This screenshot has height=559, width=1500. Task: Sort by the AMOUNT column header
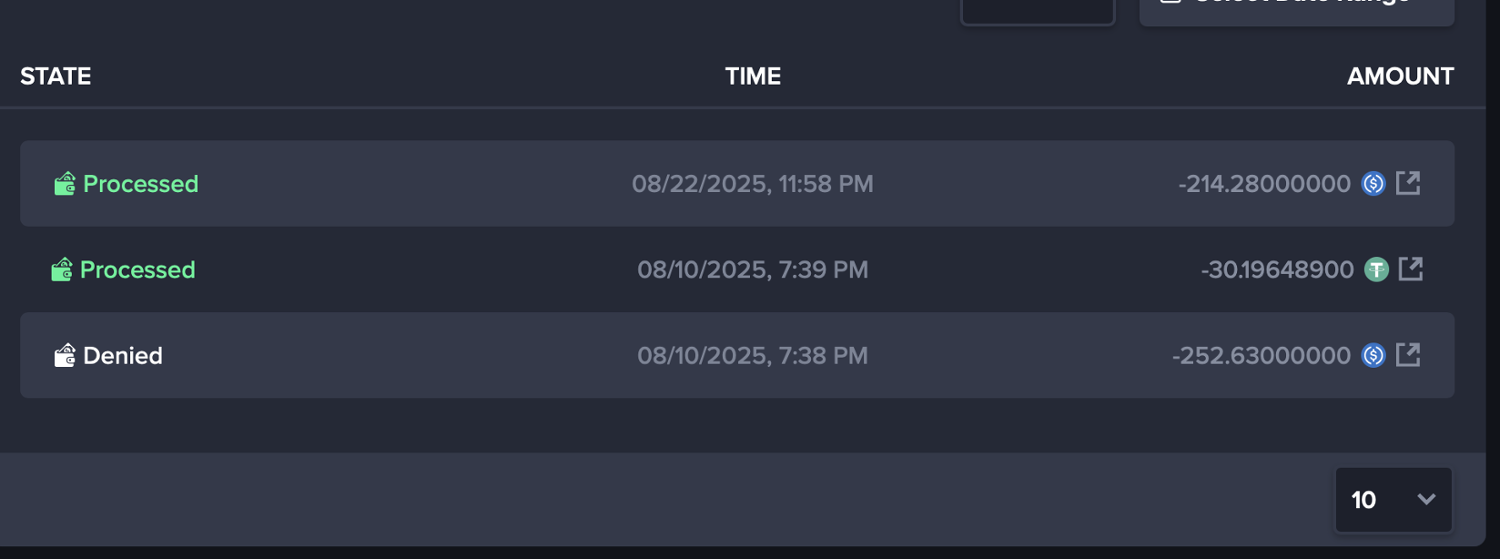pos(1400,76)
